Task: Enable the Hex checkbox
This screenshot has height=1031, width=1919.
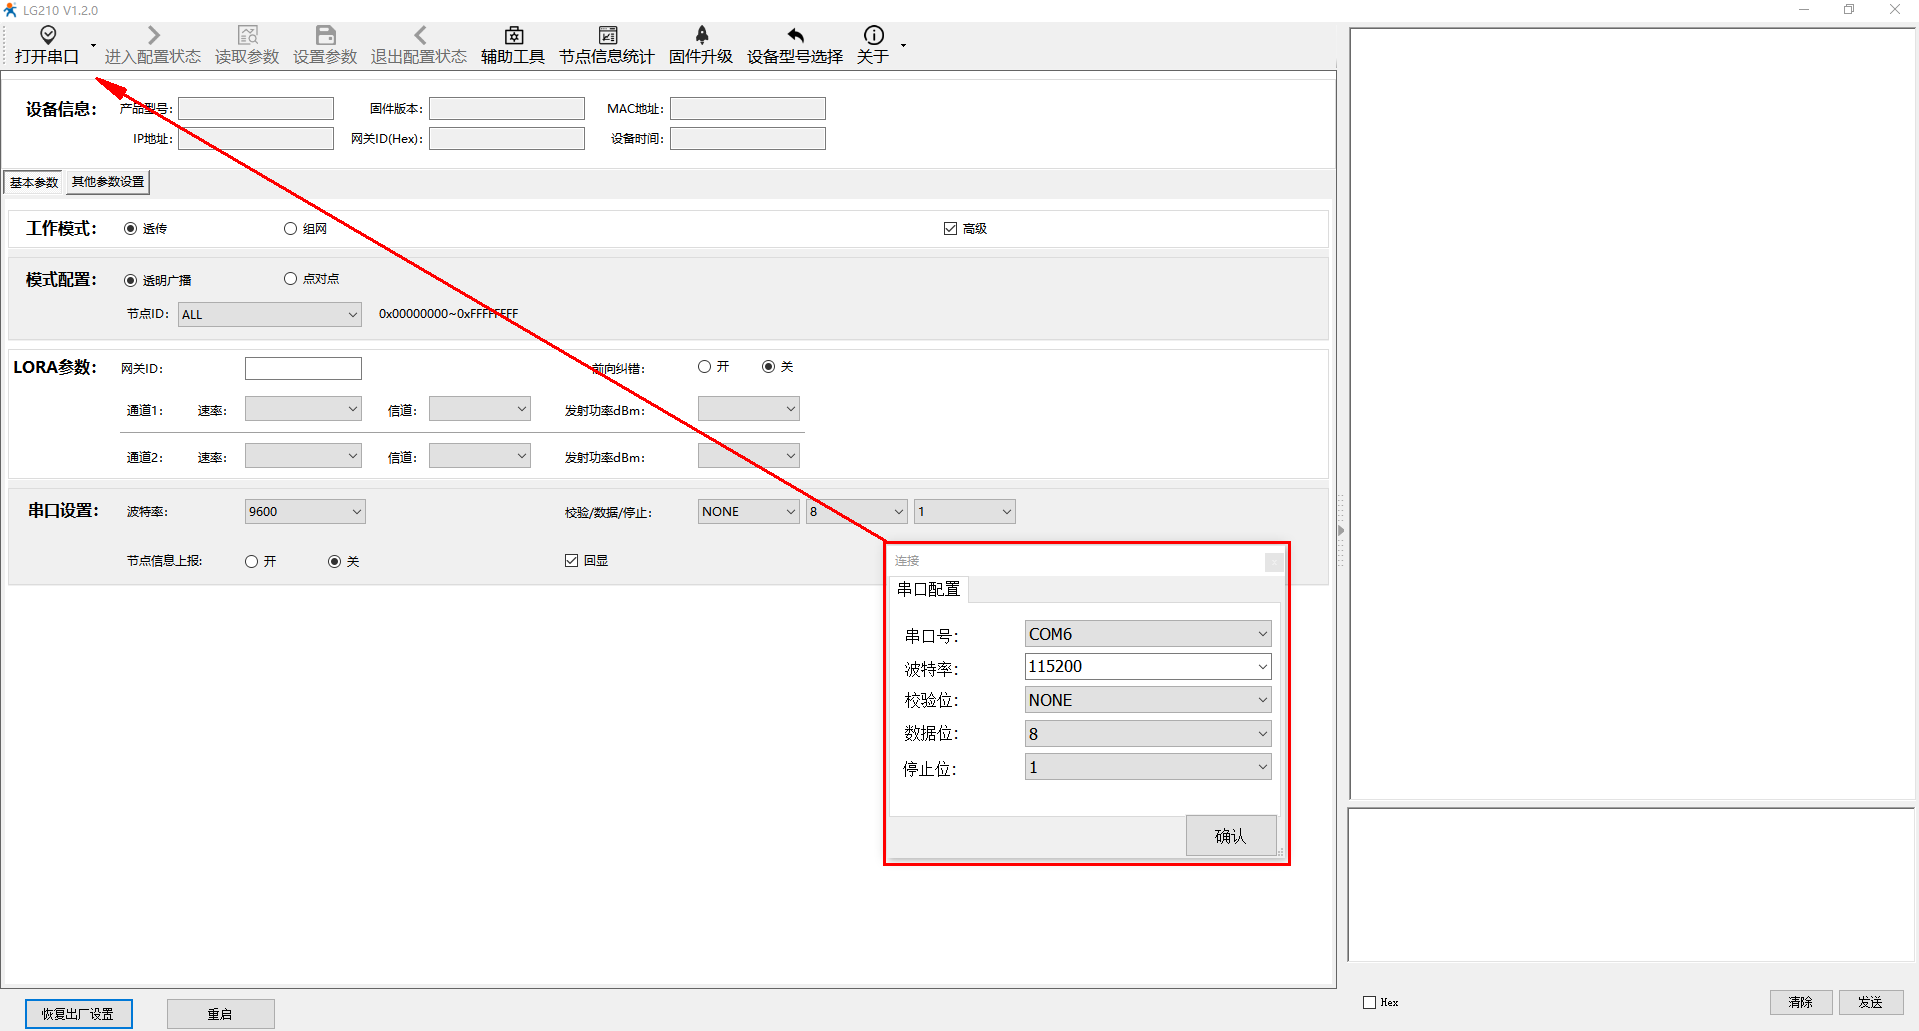Action: click(1370, 1002)
